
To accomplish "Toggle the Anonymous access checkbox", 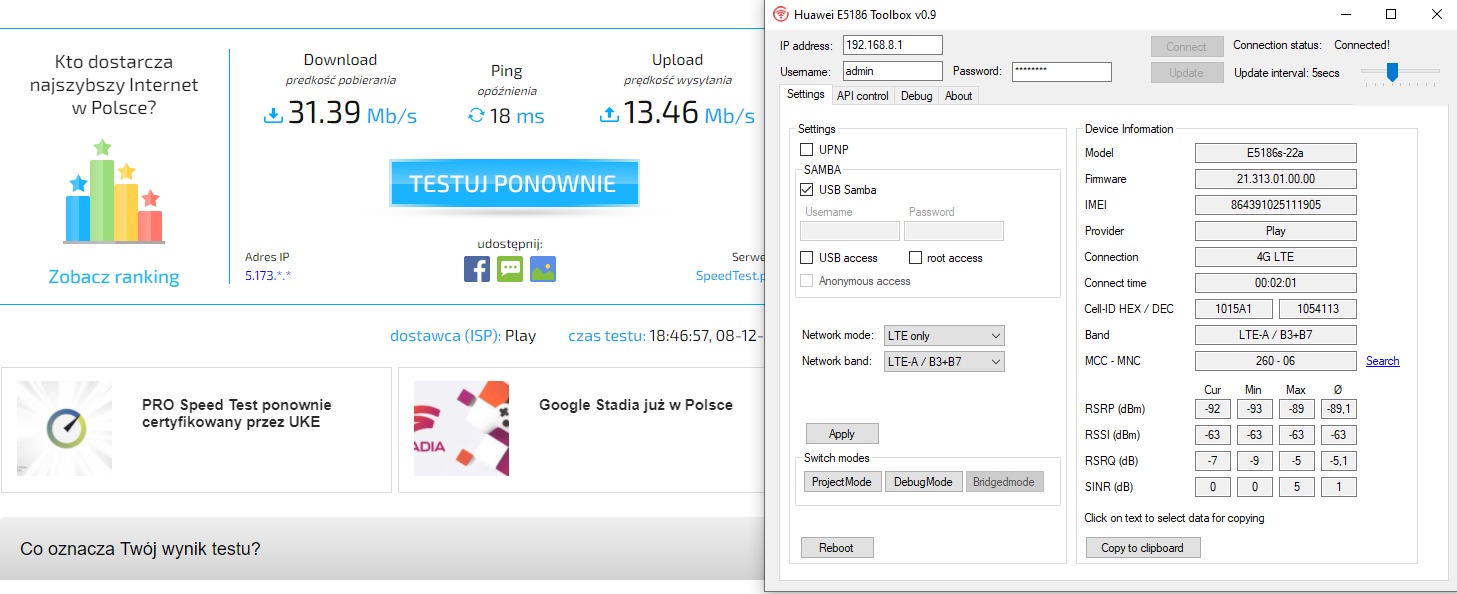I will tap(807, 281).
